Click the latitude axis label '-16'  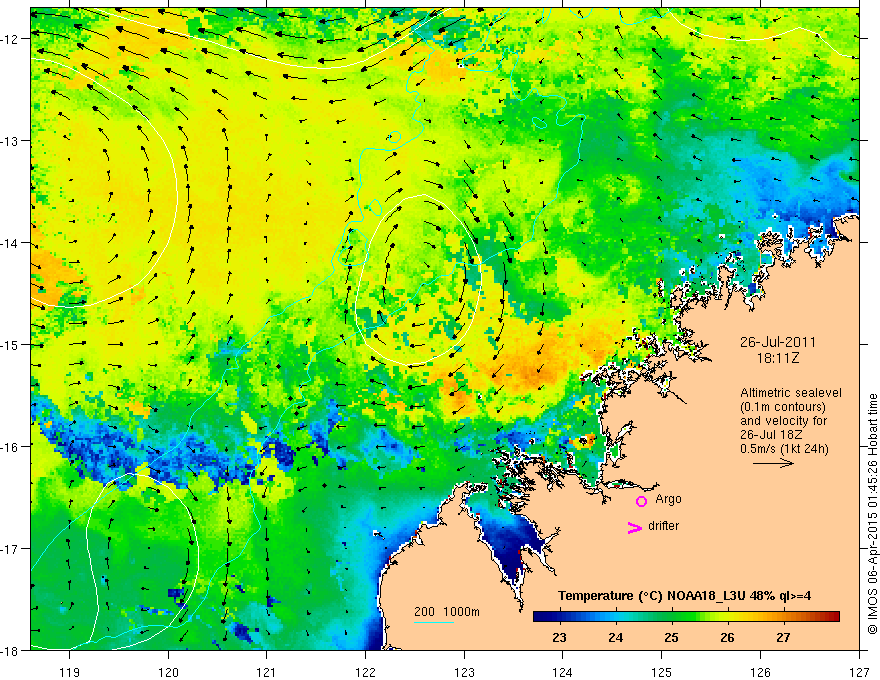[11, 447]
